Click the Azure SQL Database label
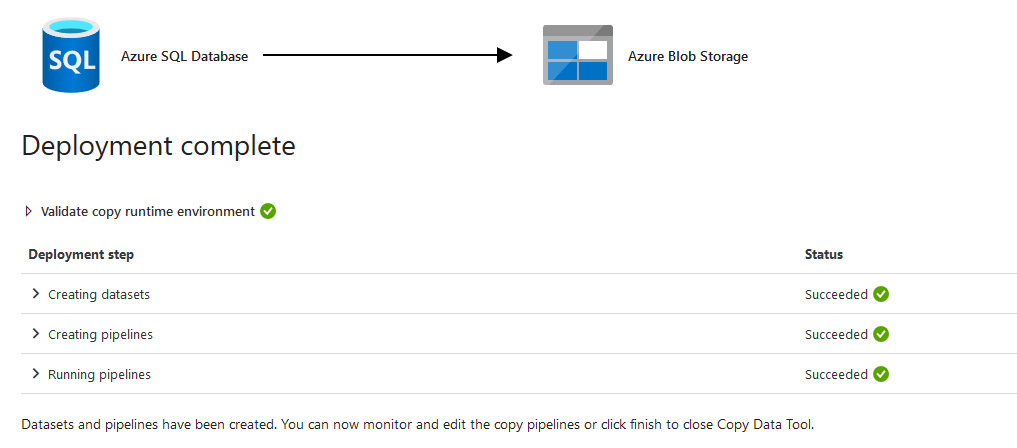The image size is (1017, 448). (184, 57)
